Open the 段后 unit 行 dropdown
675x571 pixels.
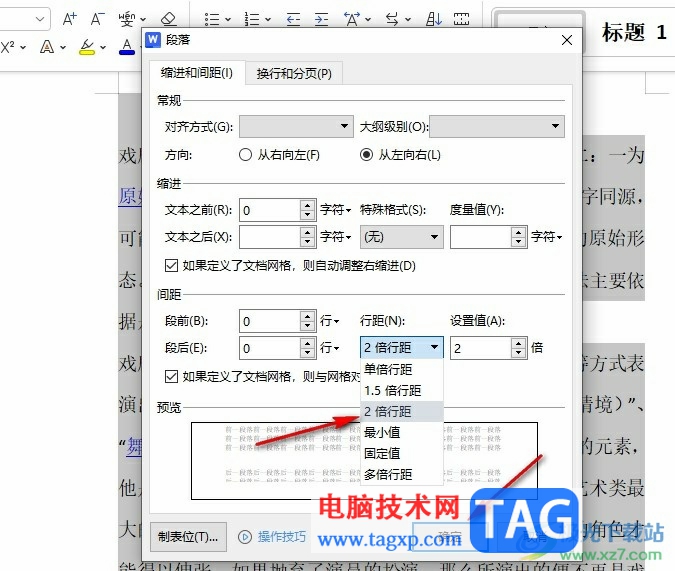(x=329, y=348)
